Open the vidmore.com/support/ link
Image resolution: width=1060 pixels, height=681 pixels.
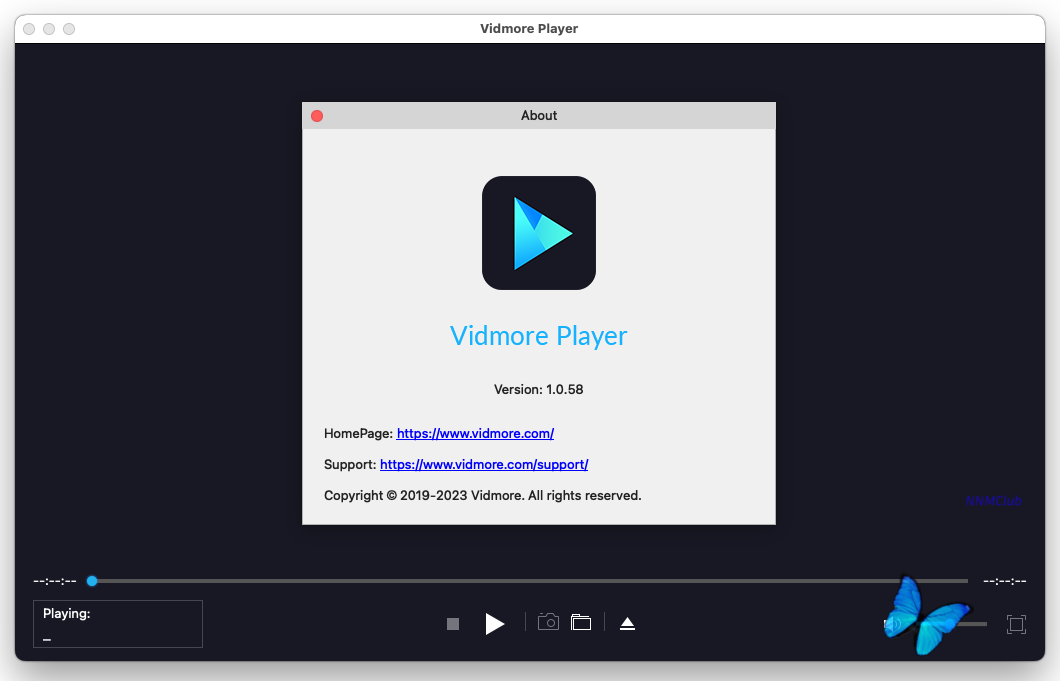484,465
